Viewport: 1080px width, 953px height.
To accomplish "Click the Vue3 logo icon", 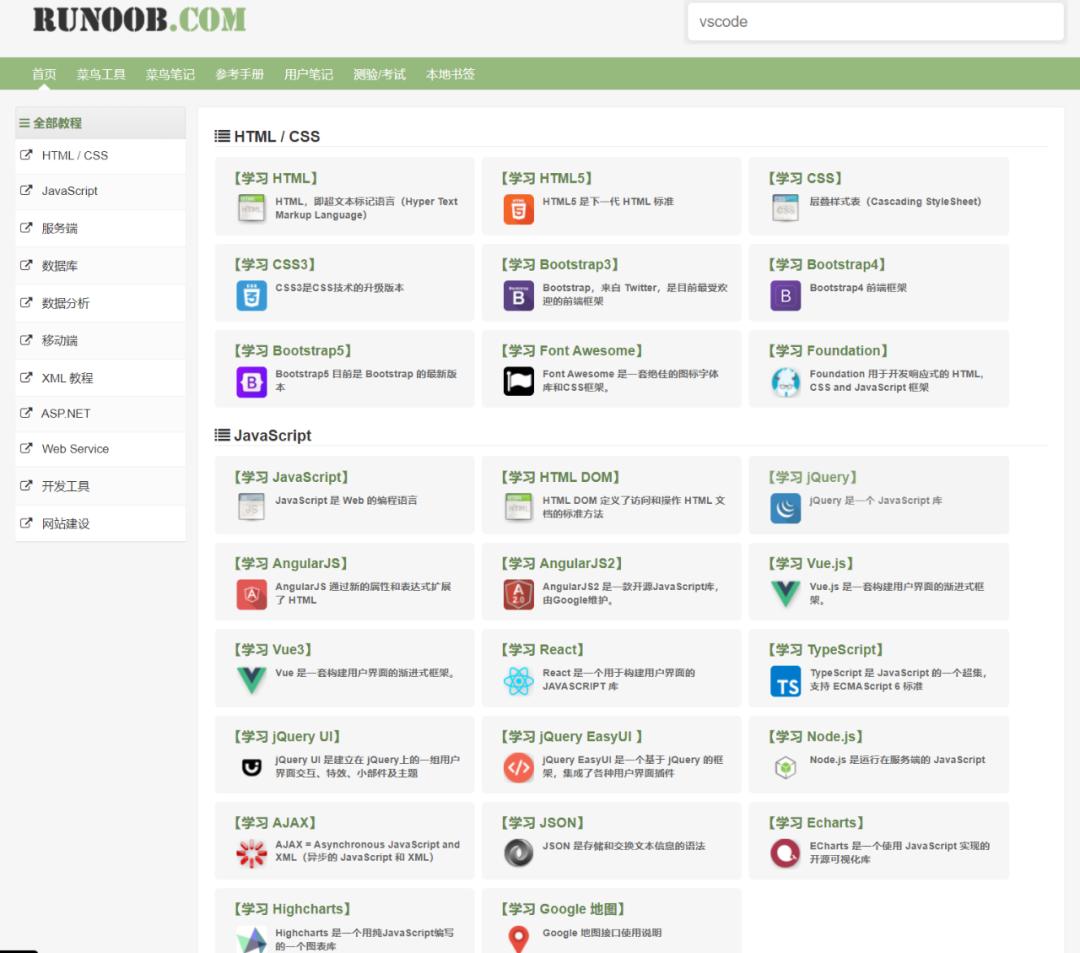I will [251, 680].
